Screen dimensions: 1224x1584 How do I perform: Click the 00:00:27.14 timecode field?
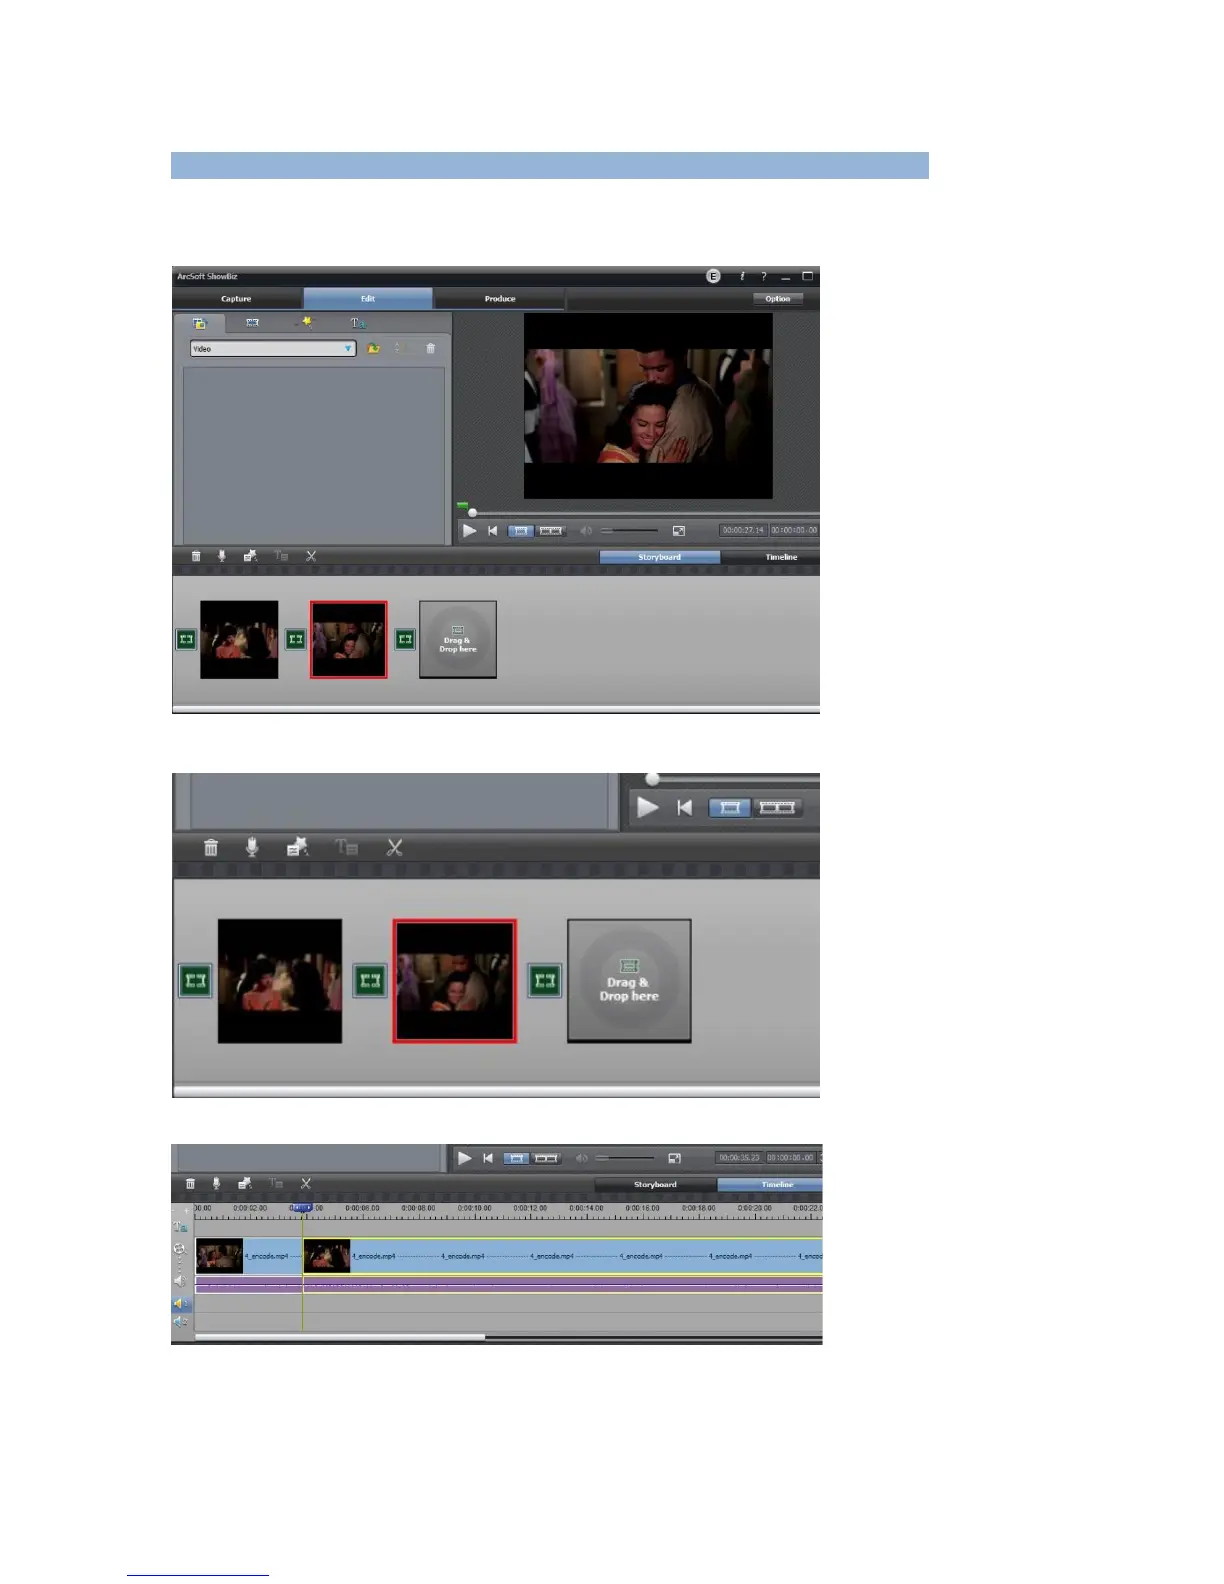click(x=743, y=530)
